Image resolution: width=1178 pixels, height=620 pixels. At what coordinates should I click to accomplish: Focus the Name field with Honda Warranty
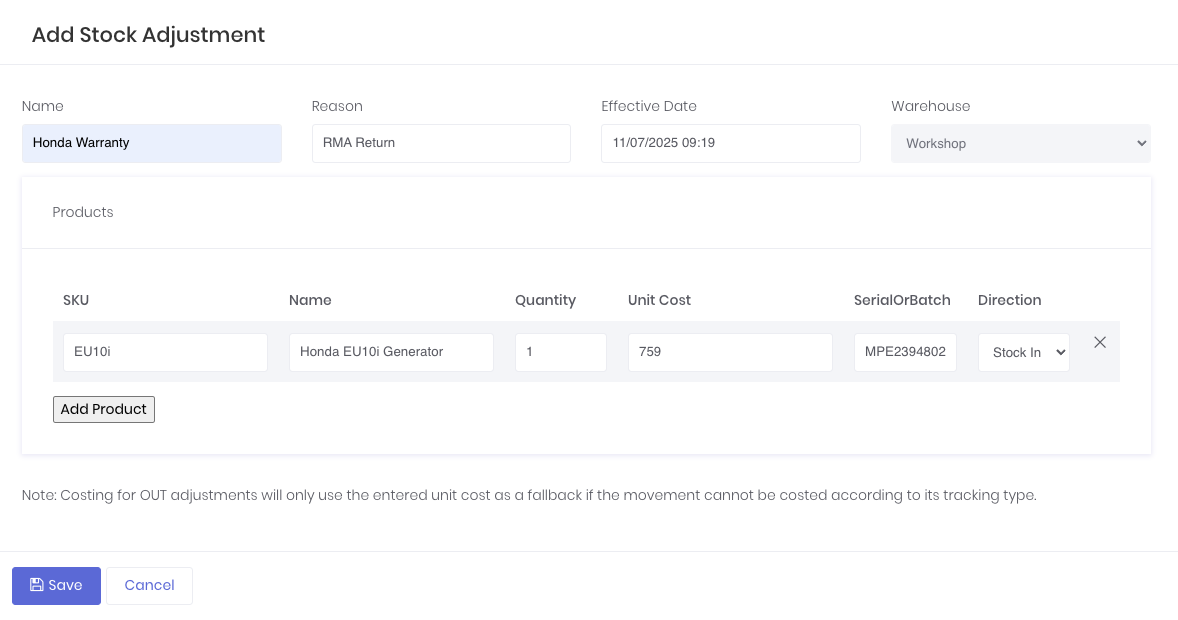(x=152, y=143)
